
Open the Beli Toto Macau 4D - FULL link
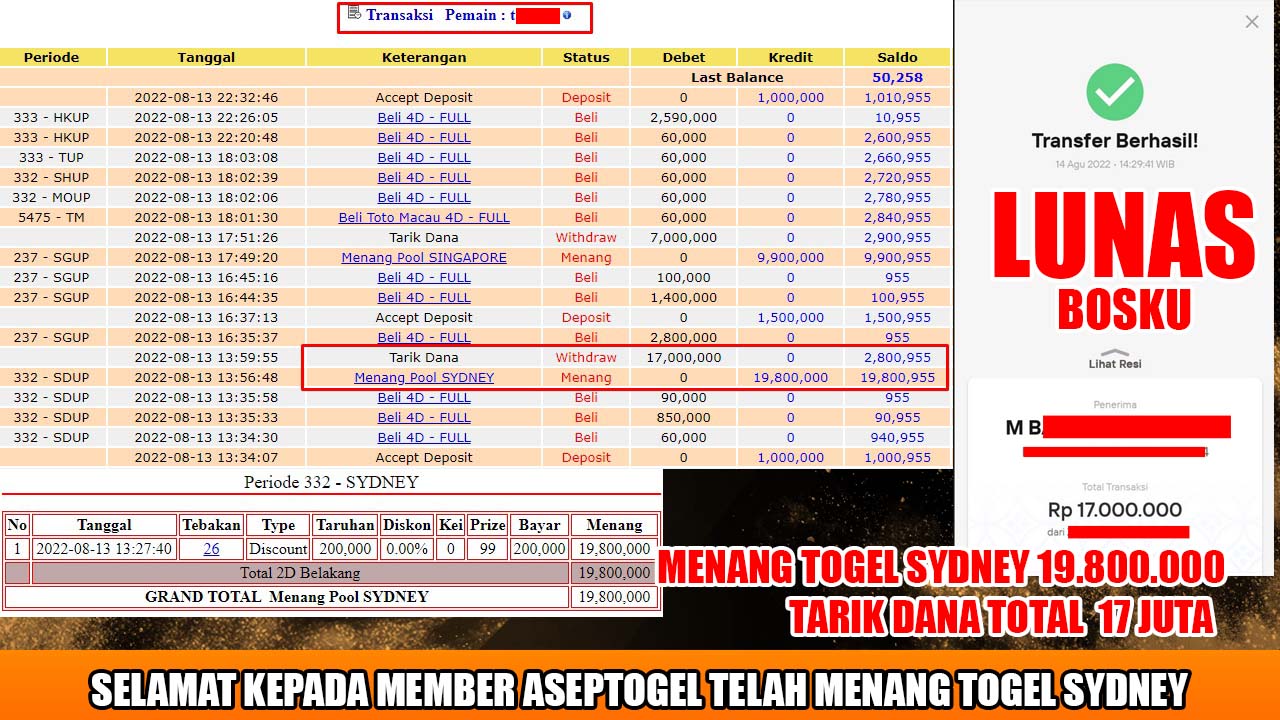click(424, 217)
